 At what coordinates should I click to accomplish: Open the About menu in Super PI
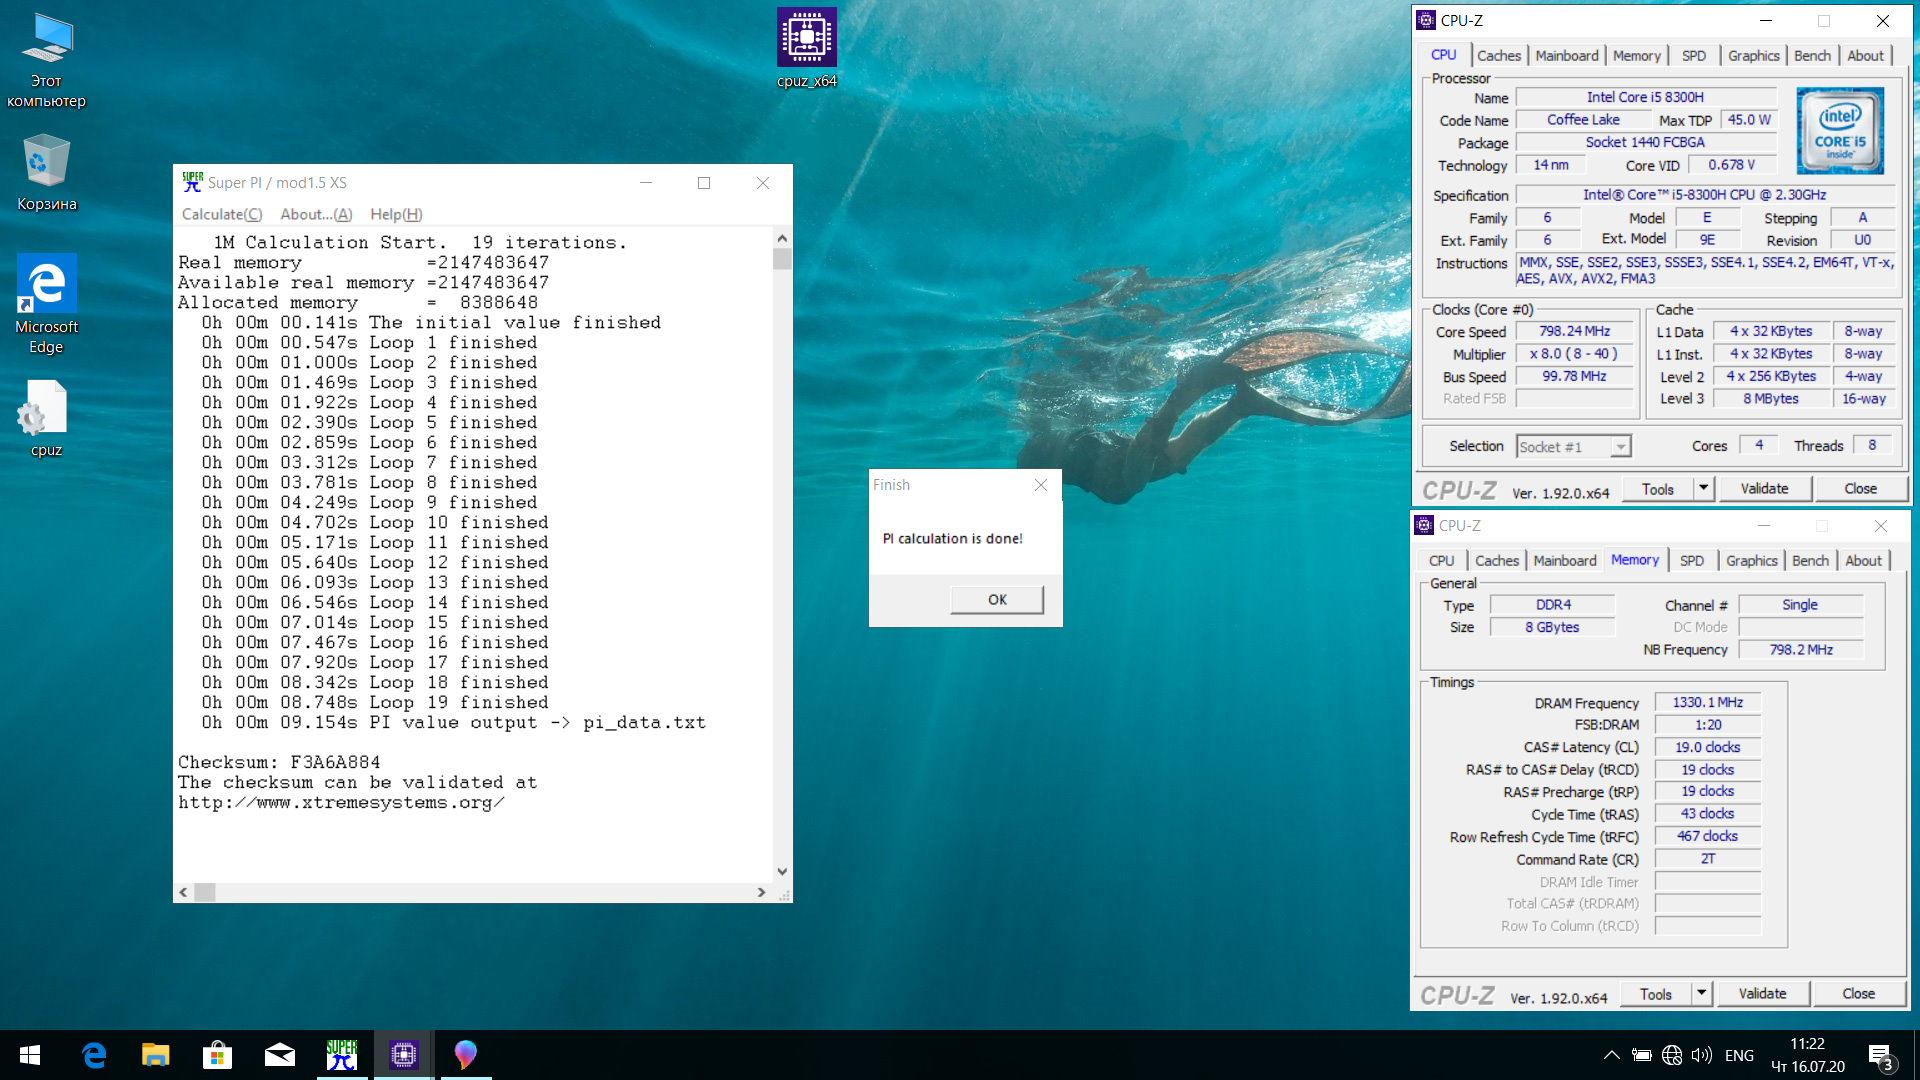pos(316,214)
